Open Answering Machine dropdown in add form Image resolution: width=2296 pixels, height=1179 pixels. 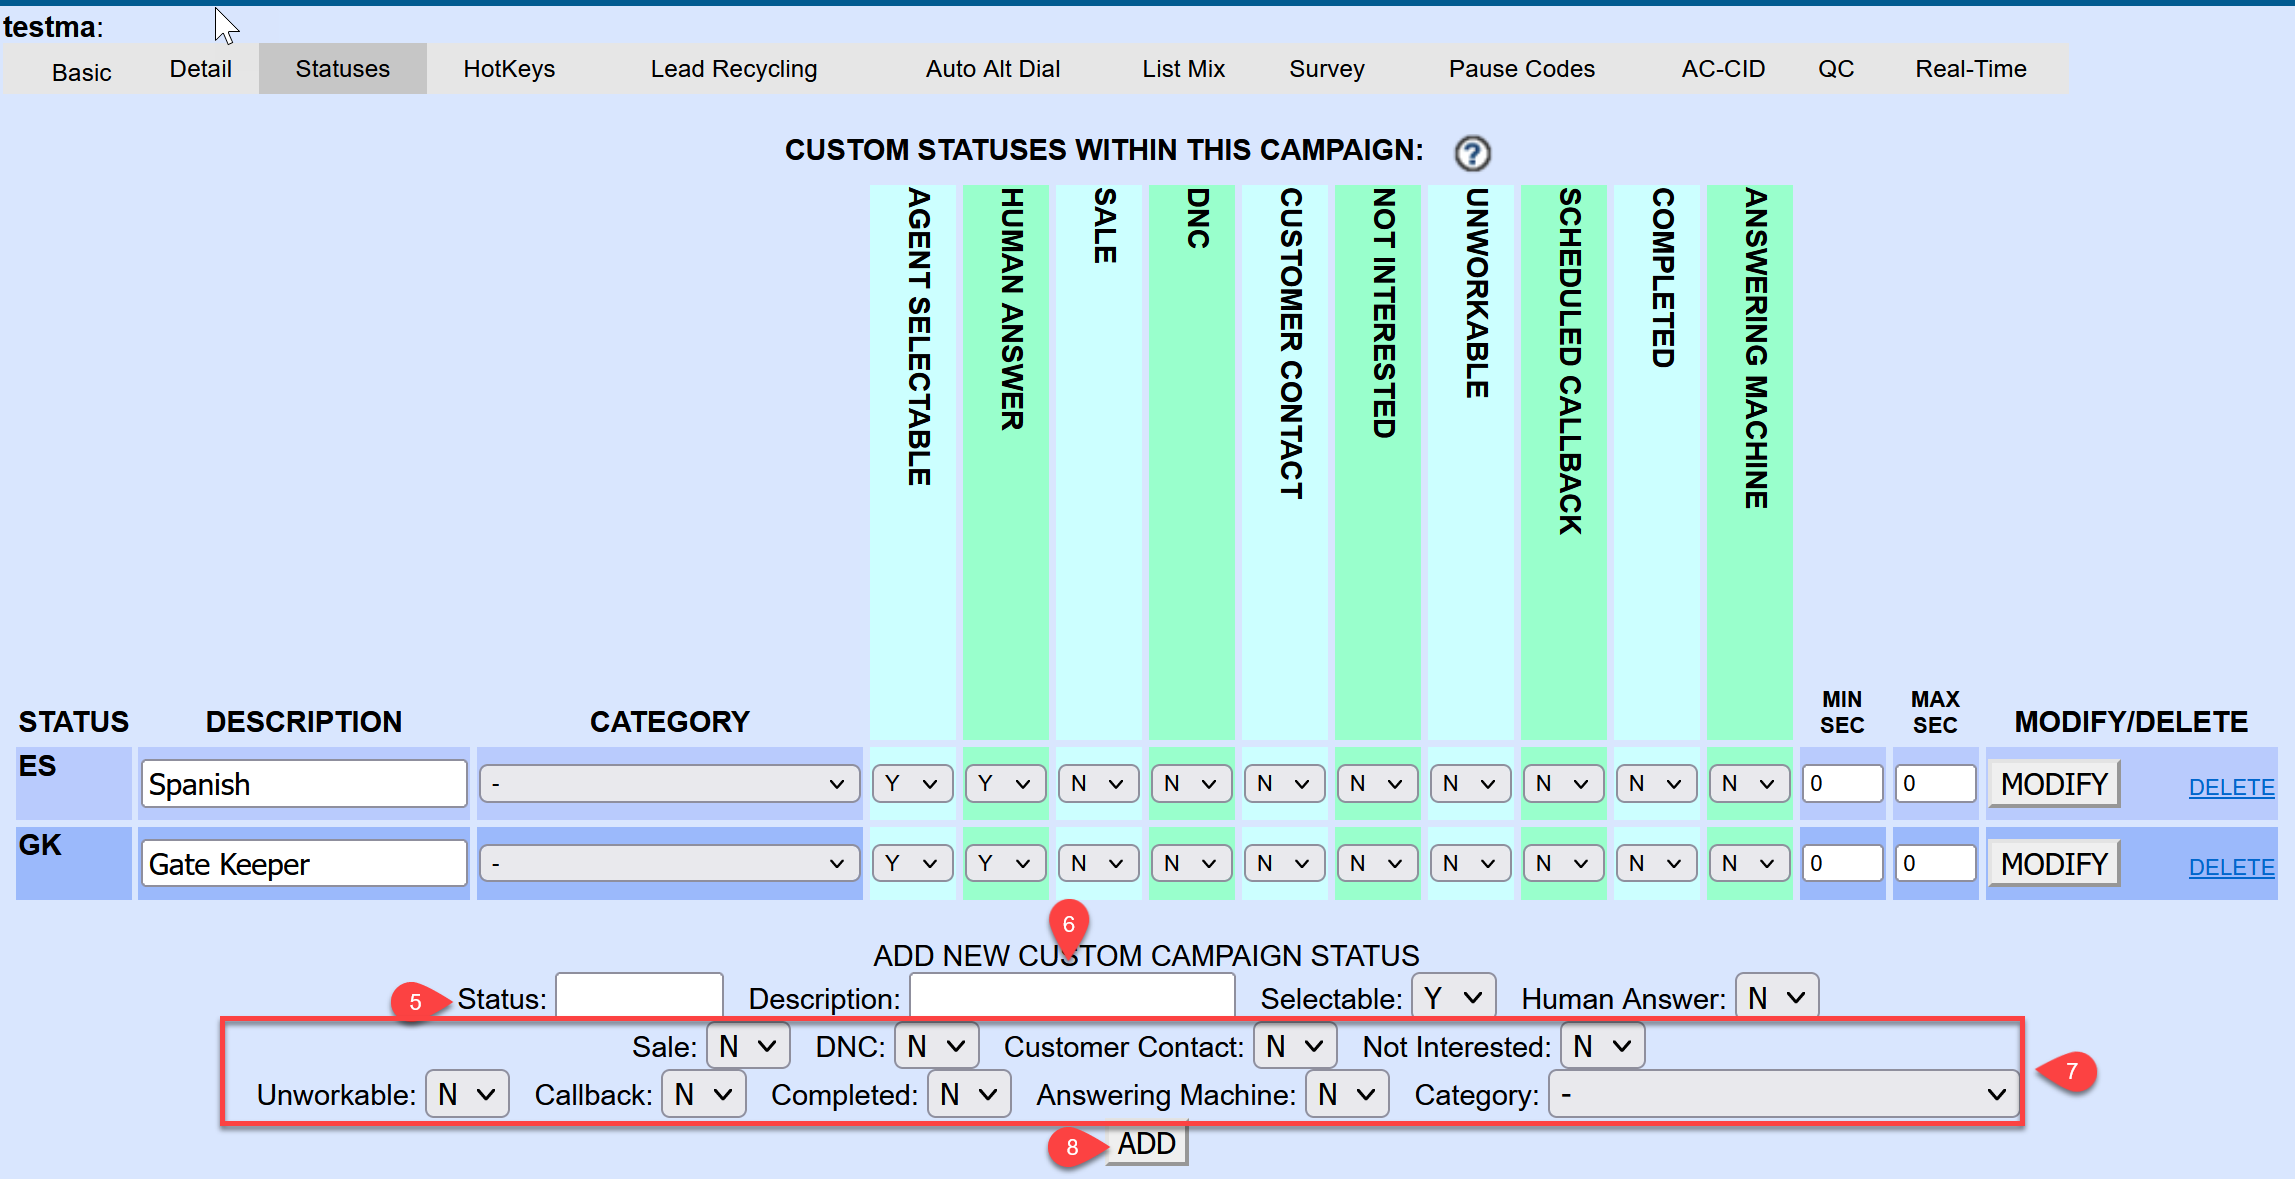(1346, 1095)
